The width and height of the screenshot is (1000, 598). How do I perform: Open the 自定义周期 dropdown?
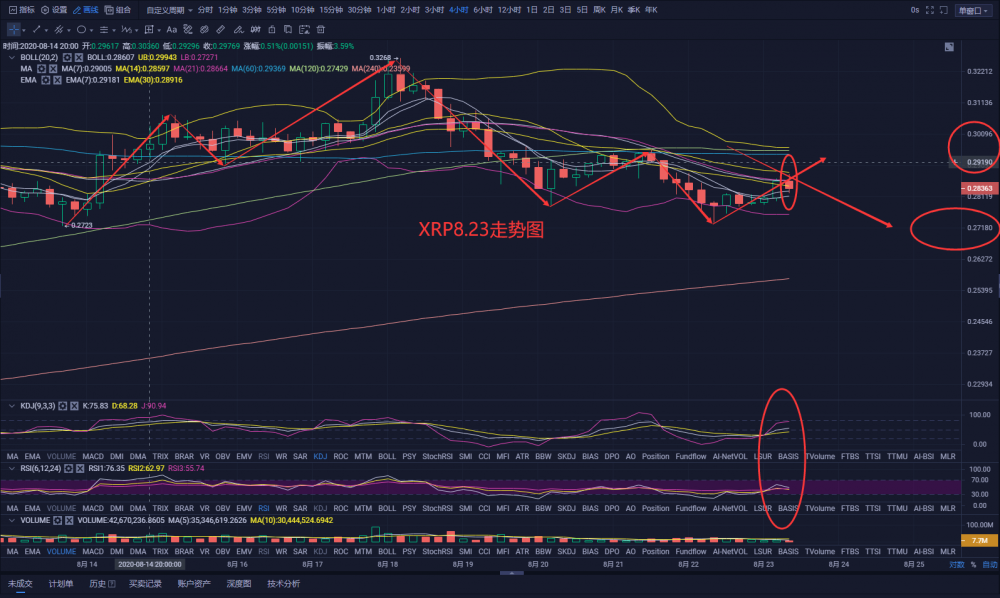point(169,10)
